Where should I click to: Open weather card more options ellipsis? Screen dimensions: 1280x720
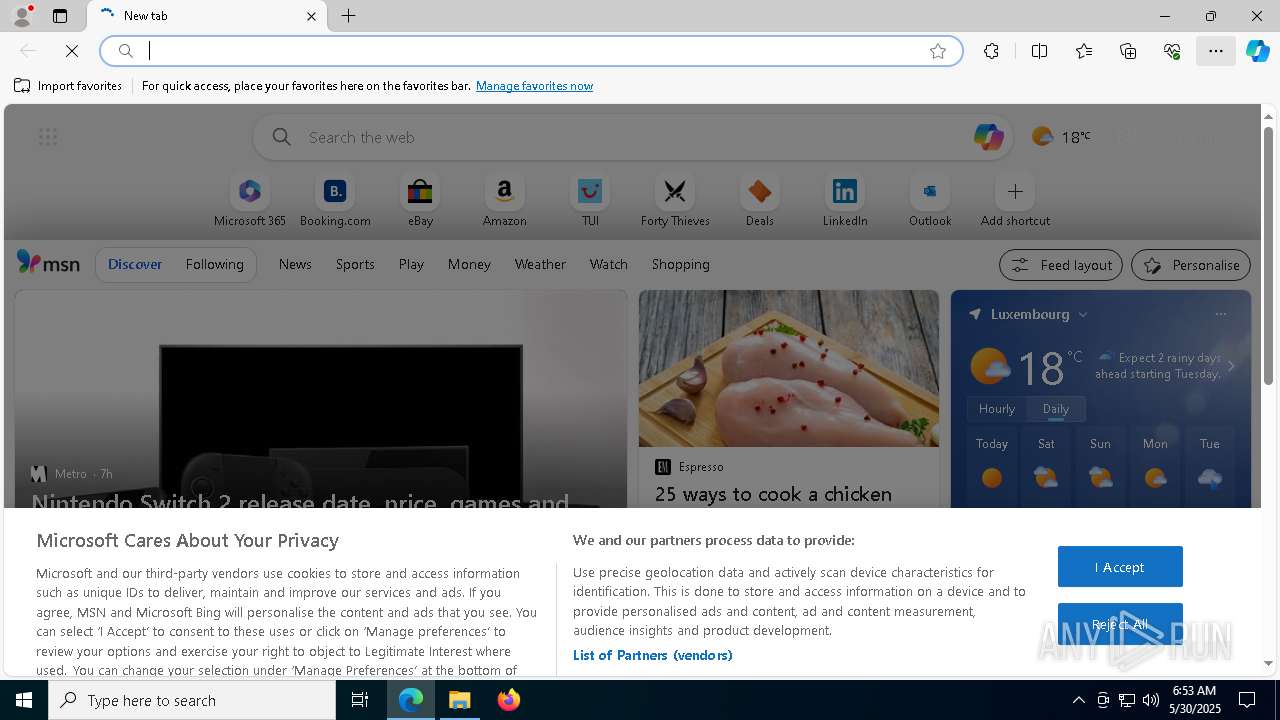point(1220,314)
